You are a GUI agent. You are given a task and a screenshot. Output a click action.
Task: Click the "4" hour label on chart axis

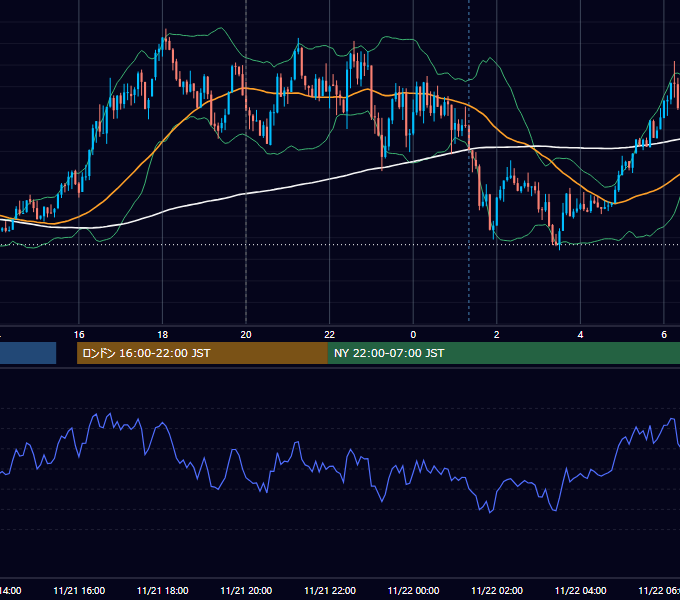tap(580, 335)
